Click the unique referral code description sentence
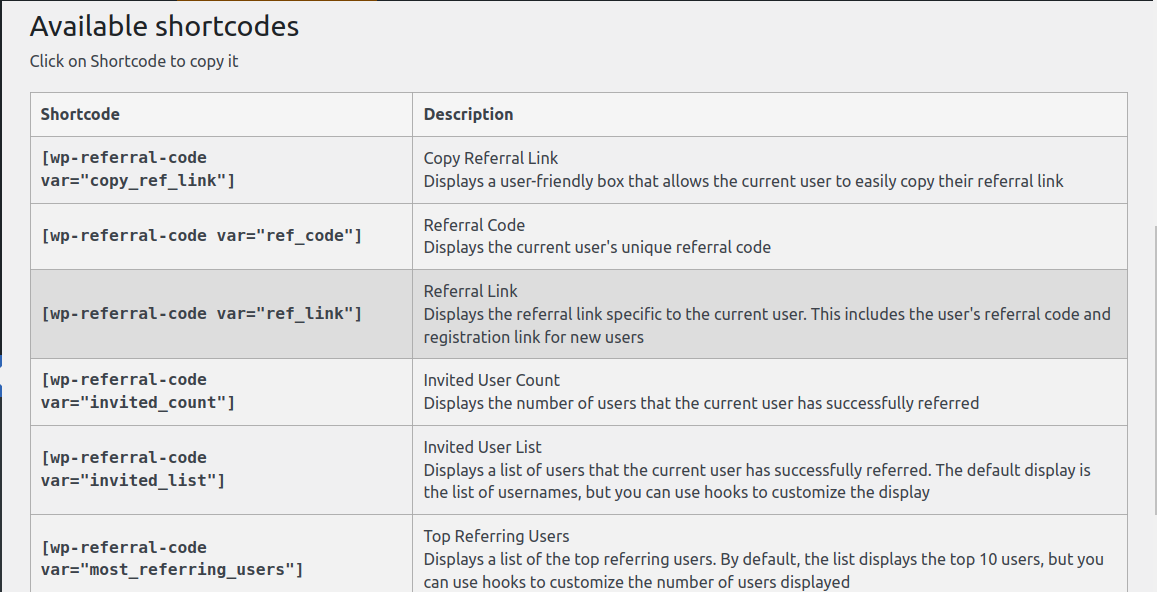Image resolution: width=1157 pixels, height=592 pixels. coord(597,247)
